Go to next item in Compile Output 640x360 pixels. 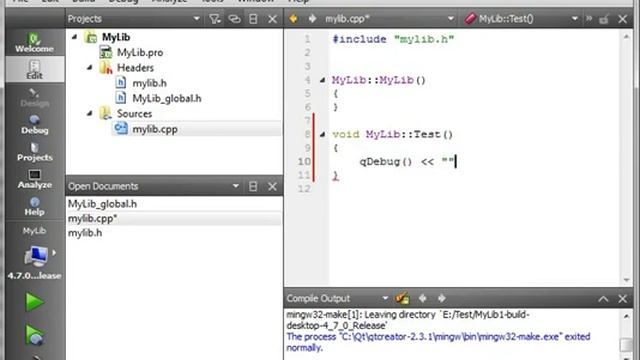tap(442, 299)
